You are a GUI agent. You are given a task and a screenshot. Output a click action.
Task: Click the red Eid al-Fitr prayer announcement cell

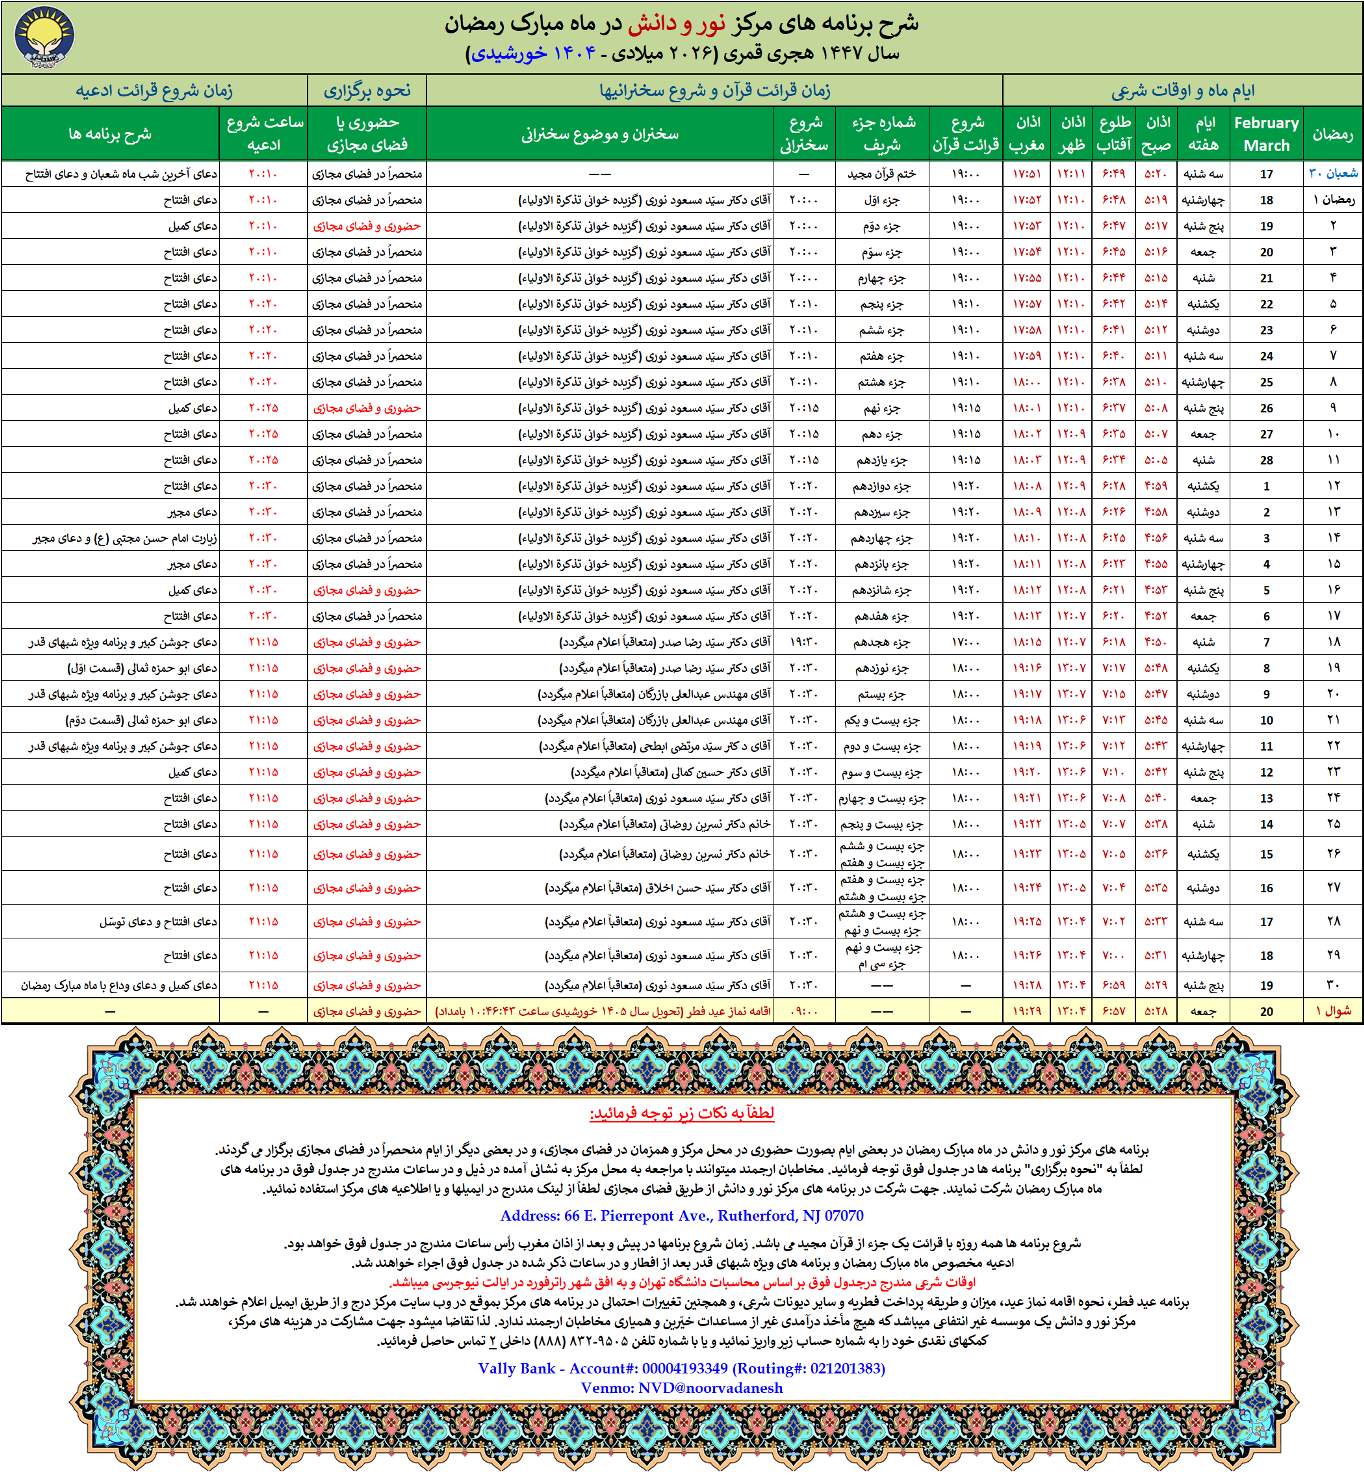point(603,1011)
